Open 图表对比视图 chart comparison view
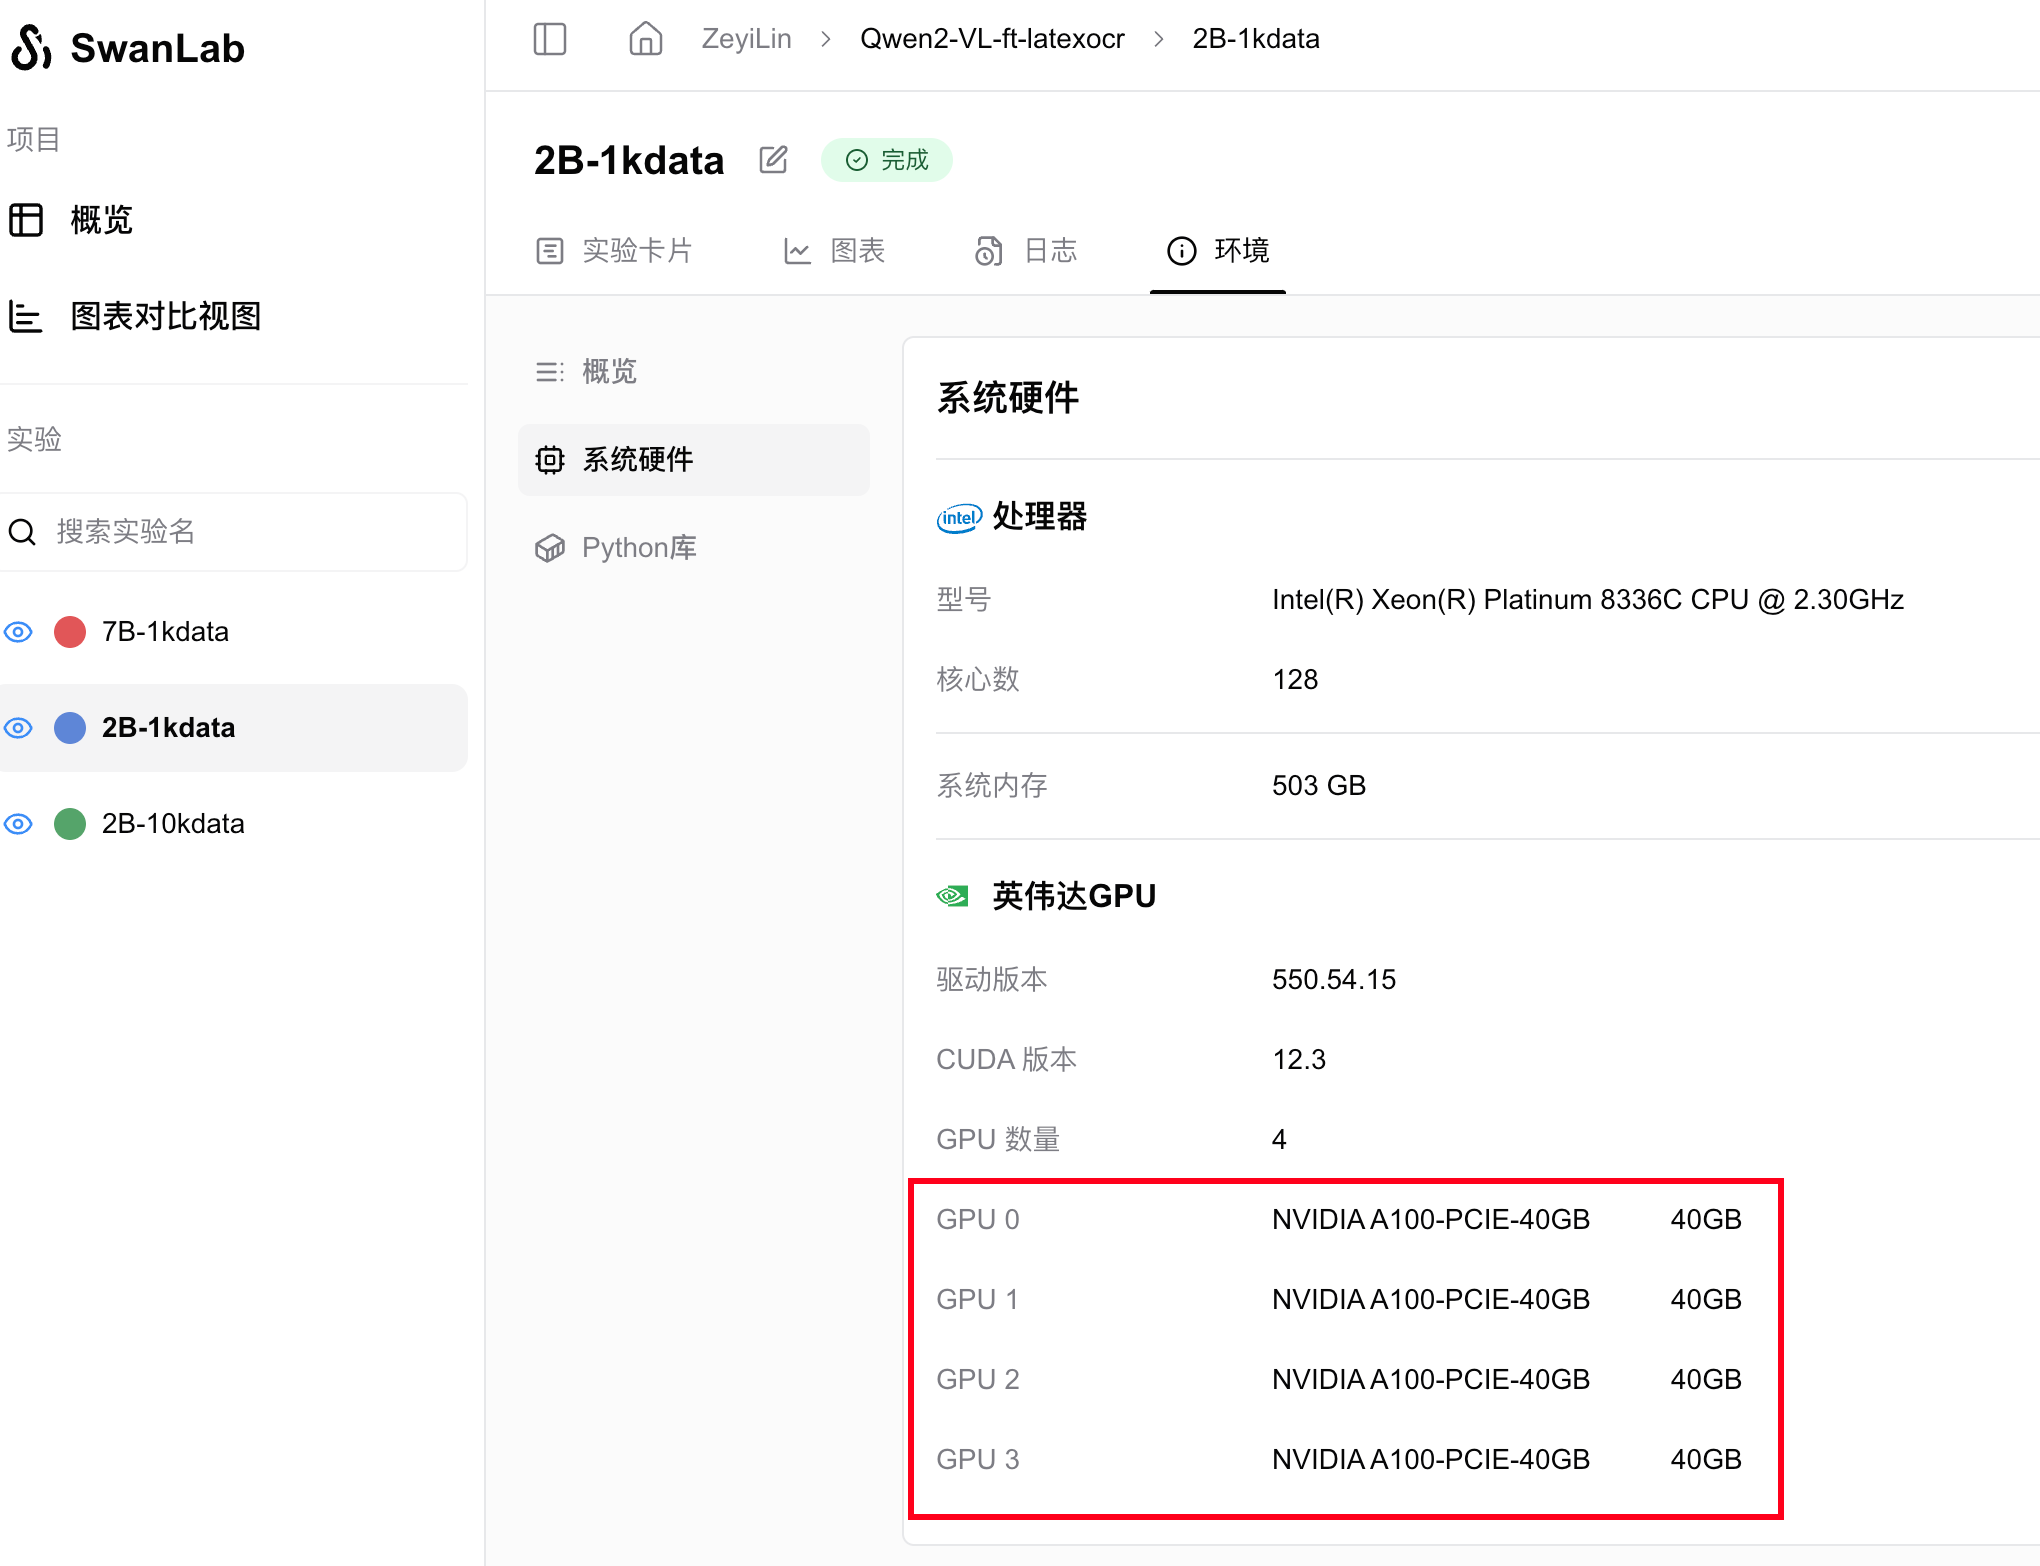This screenshot has width=2040, height=1566. (x=135, y=316)
